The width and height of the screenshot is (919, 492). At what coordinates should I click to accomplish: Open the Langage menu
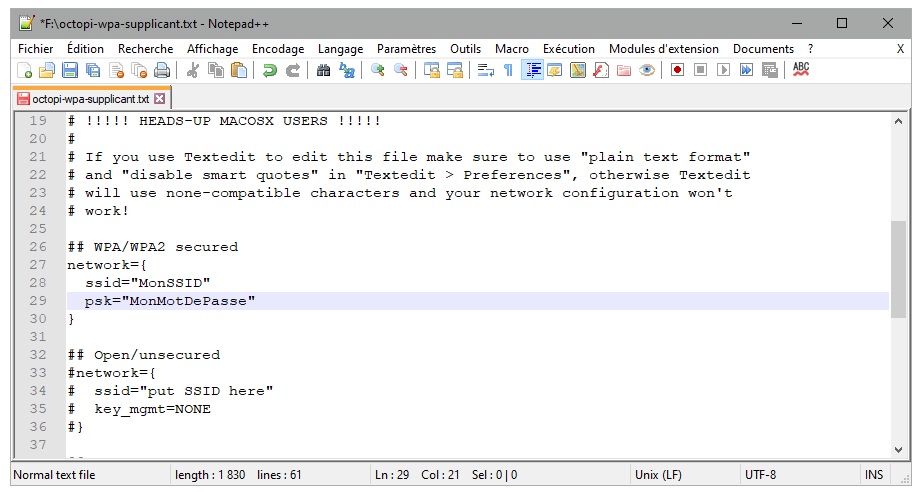[340, 49]
